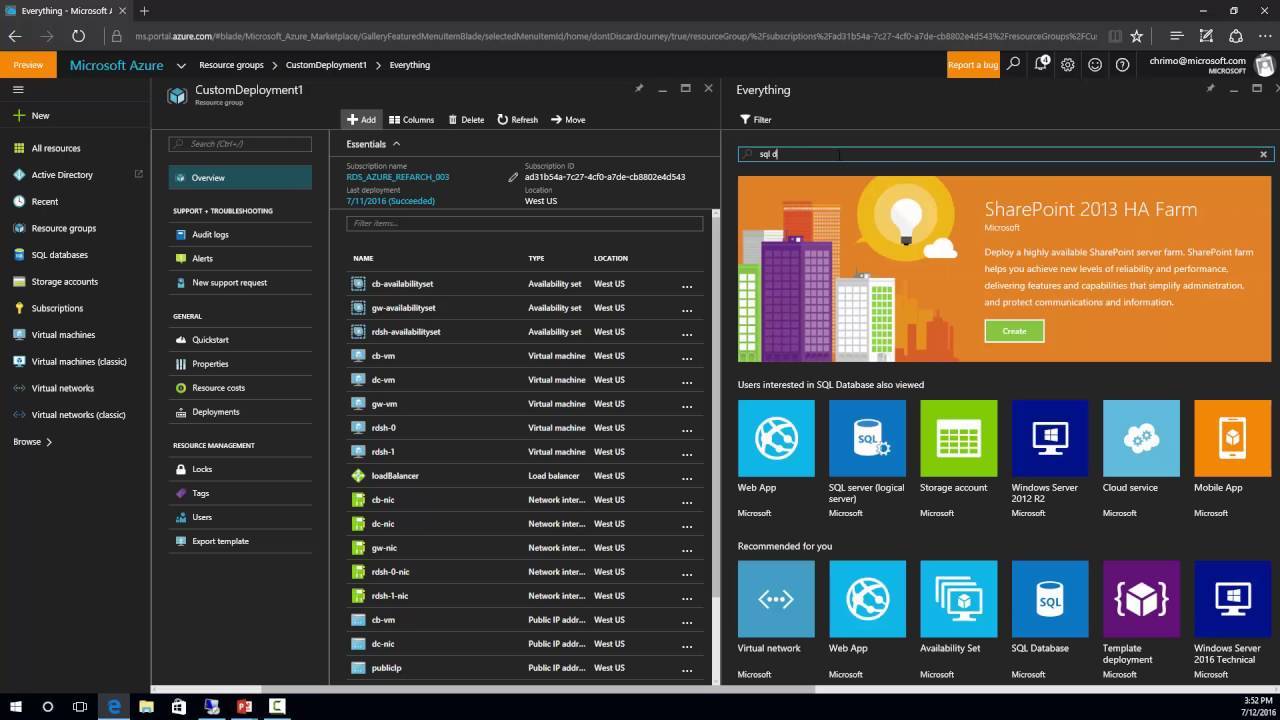The width and height of the screenshot is (1280, 720).
Task: Pin the CustomDeployment1 blade
Action: pyautogui.click(x=639, y=89)
